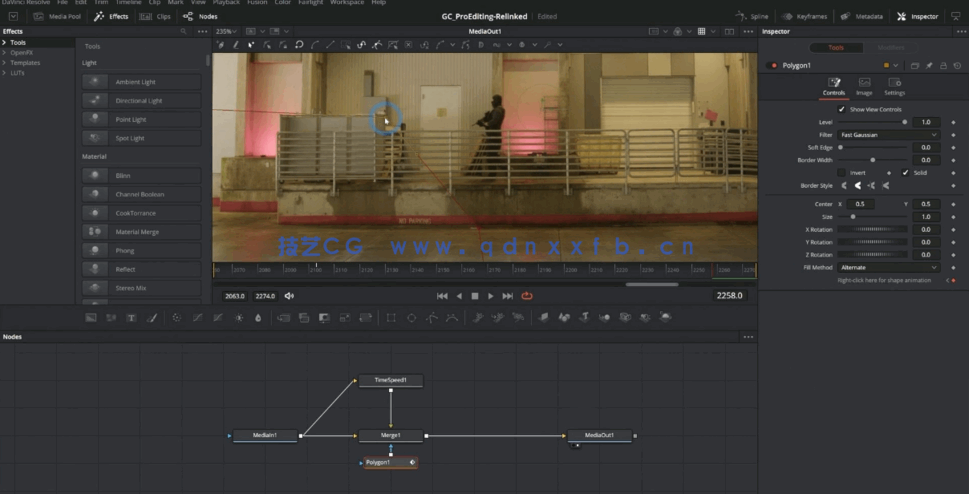Viewport: 969px width, 494px height.
Task: Add the Ambient Light tool
Action: tap(142, 82)
